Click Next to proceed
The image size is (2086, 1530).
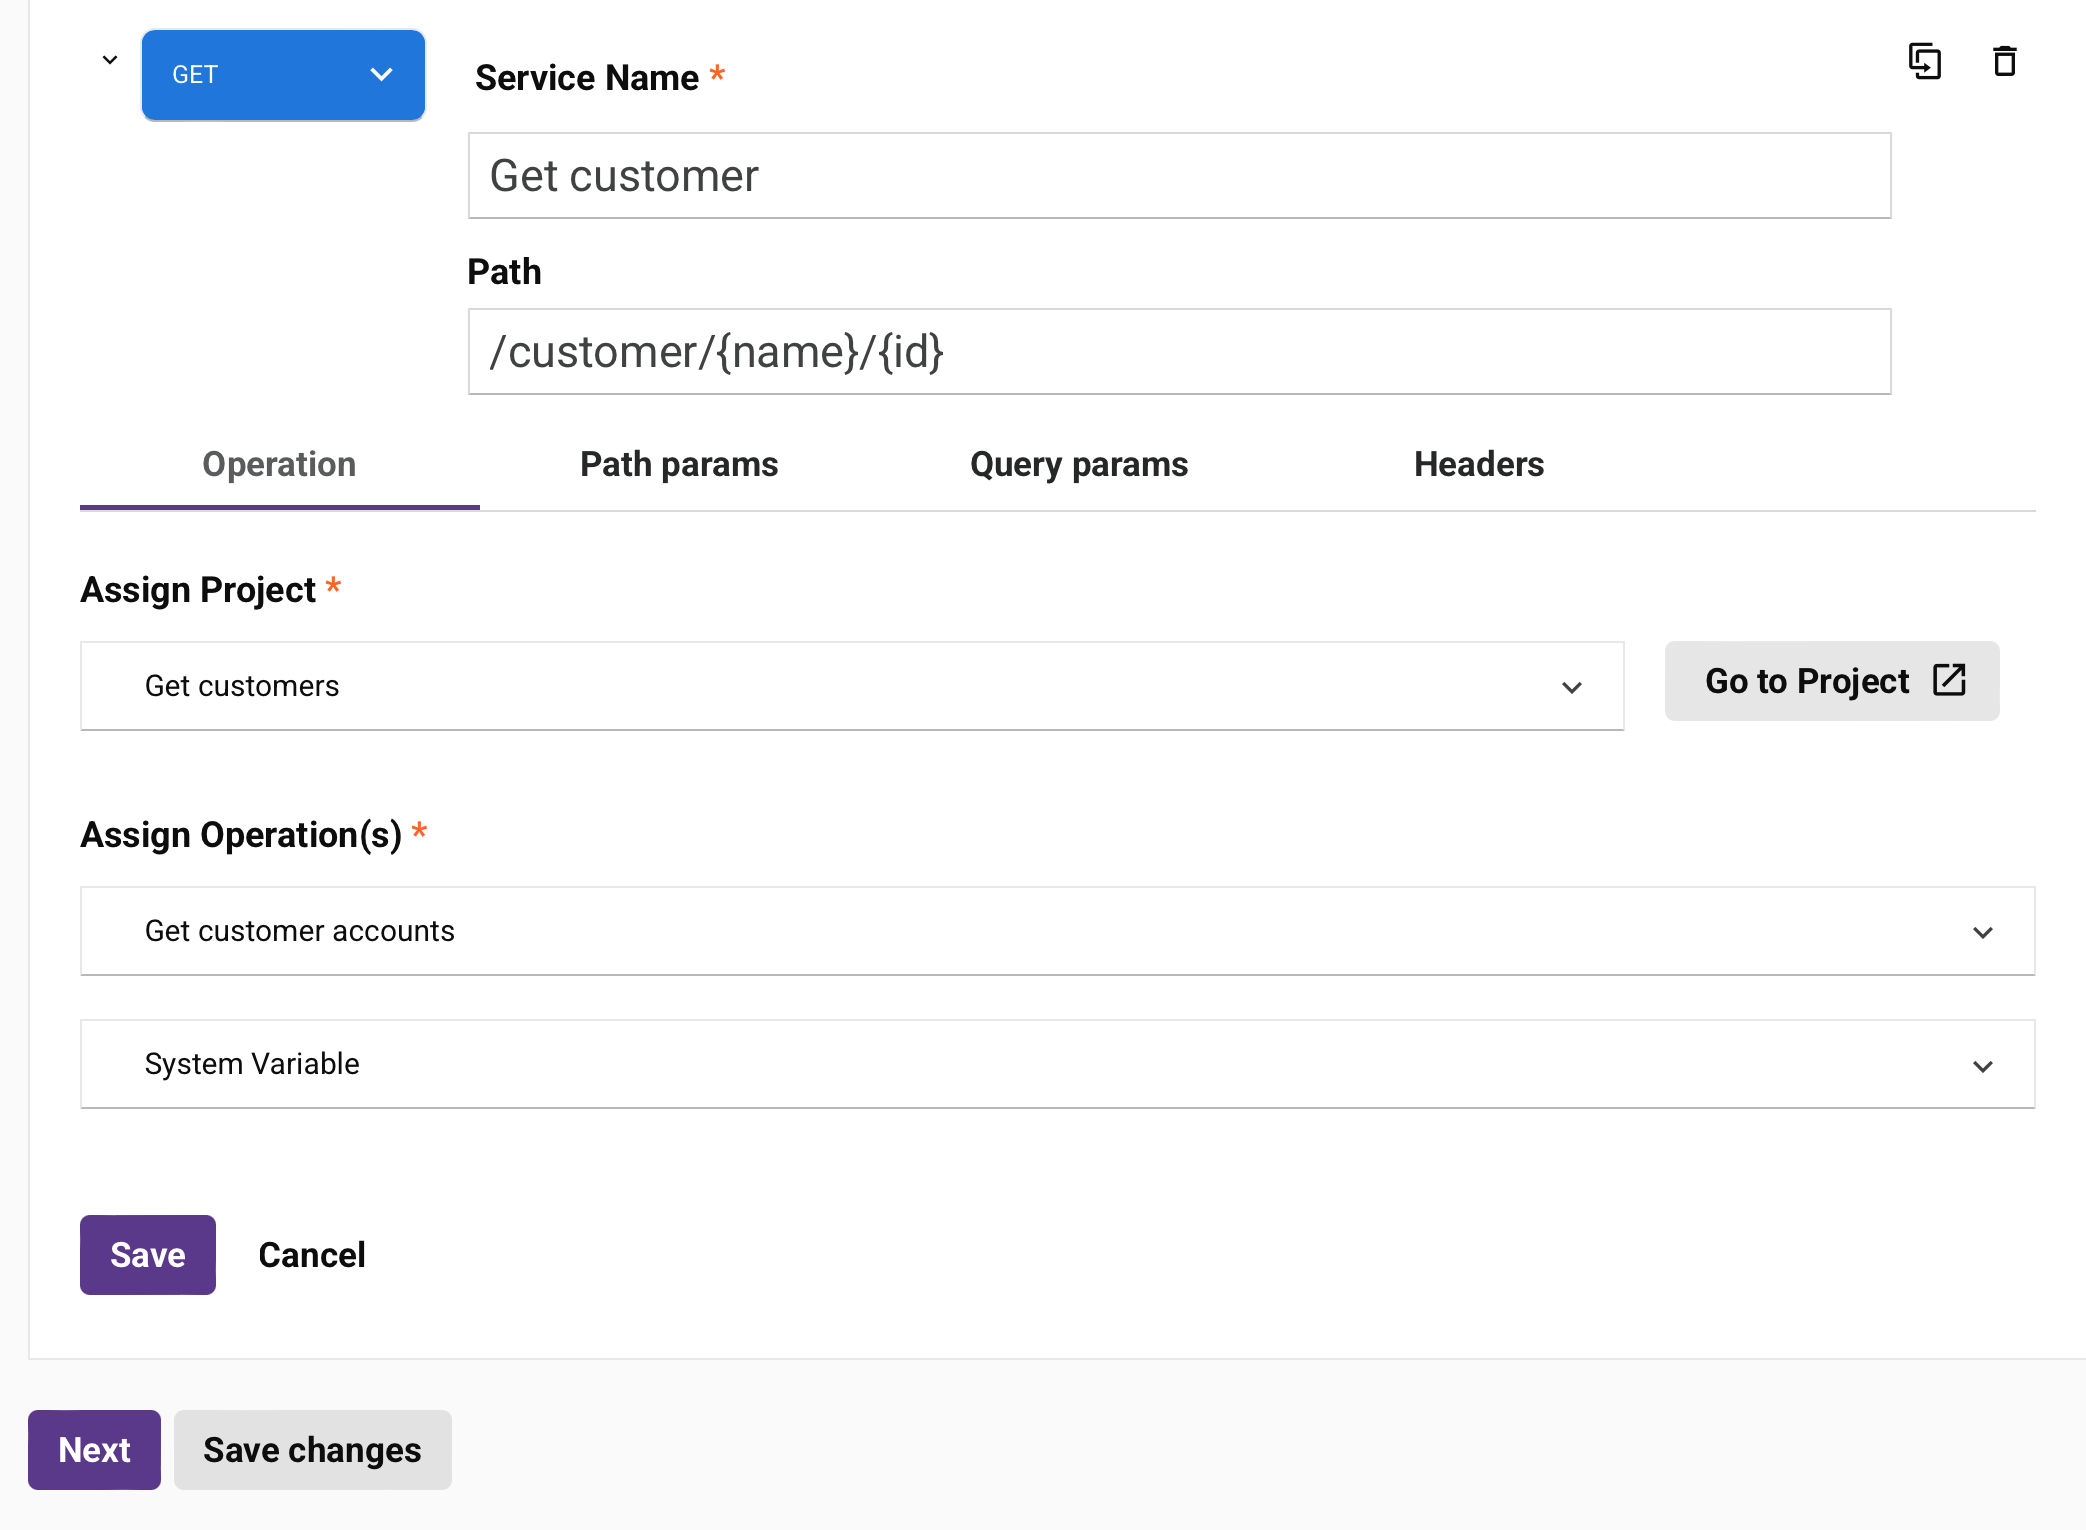click(x=94, y=1449)
